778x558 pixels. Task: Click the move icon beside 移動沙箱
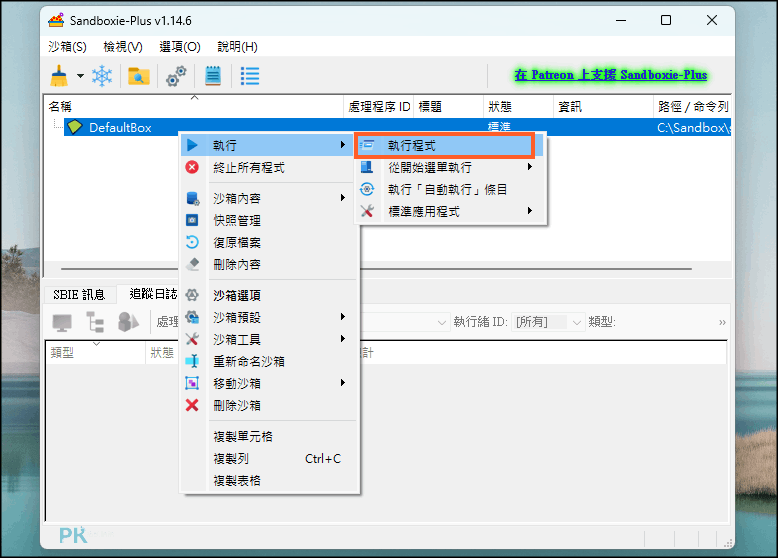[x=192, y=383]
